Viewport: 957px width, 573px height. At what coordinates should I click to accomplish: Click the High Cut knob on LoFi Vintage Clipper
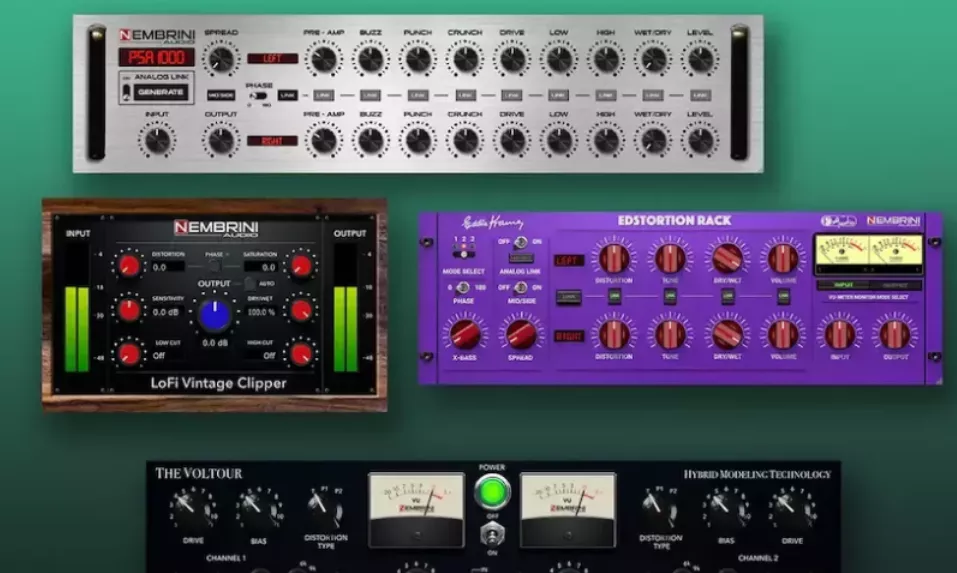(301, 354)
